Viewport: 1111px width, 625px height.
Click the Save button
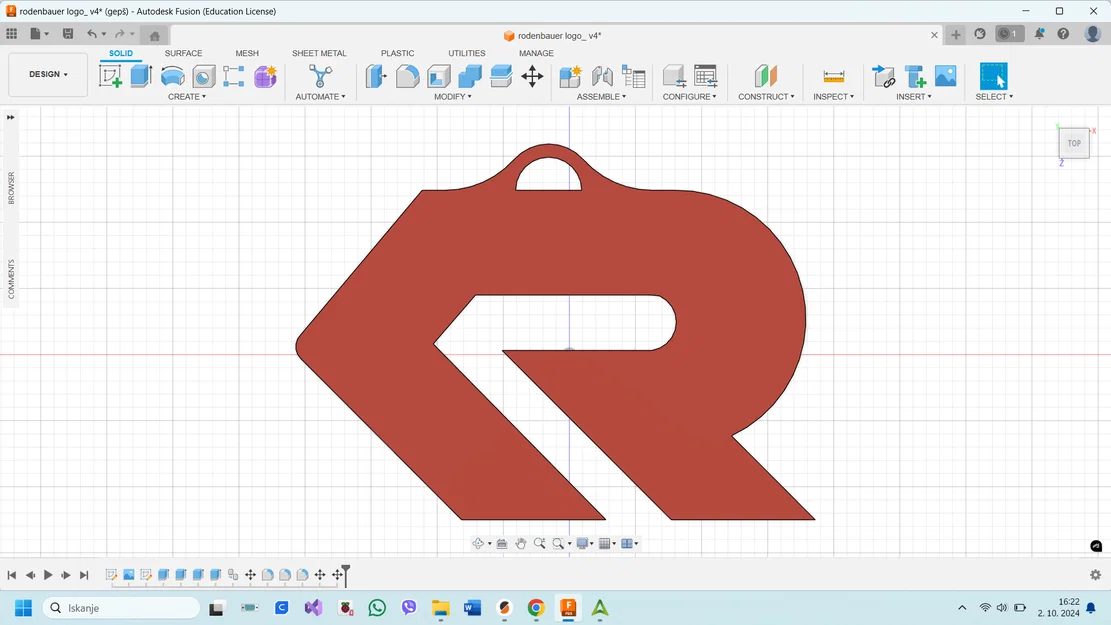click(68, 33)
